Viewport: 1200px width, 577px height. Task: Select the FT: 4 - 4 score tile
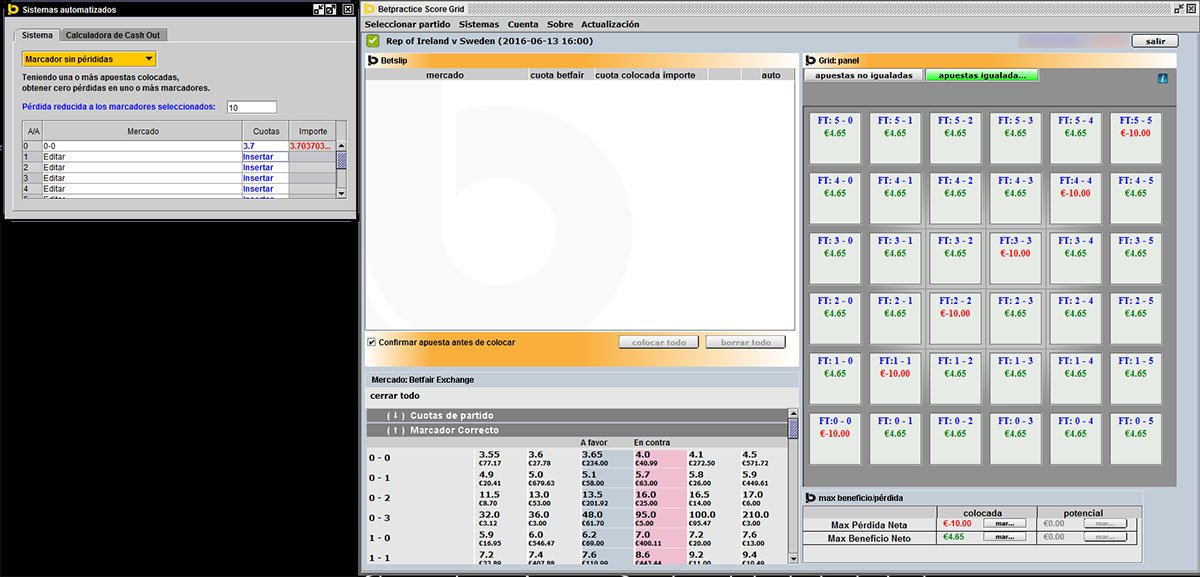click(x=1075, y=196)
